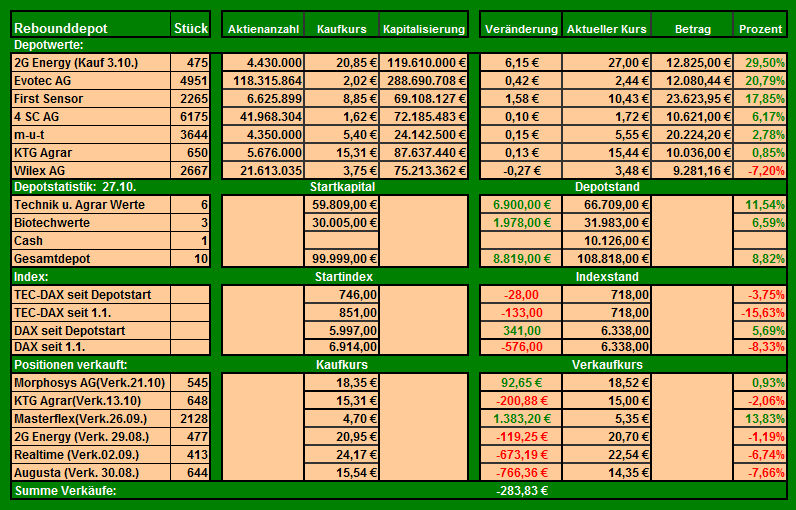Select the Aktueller Kurs column header
Viewport: 796px width, 510px height.
pyautogui.click(x=606, y=24)
